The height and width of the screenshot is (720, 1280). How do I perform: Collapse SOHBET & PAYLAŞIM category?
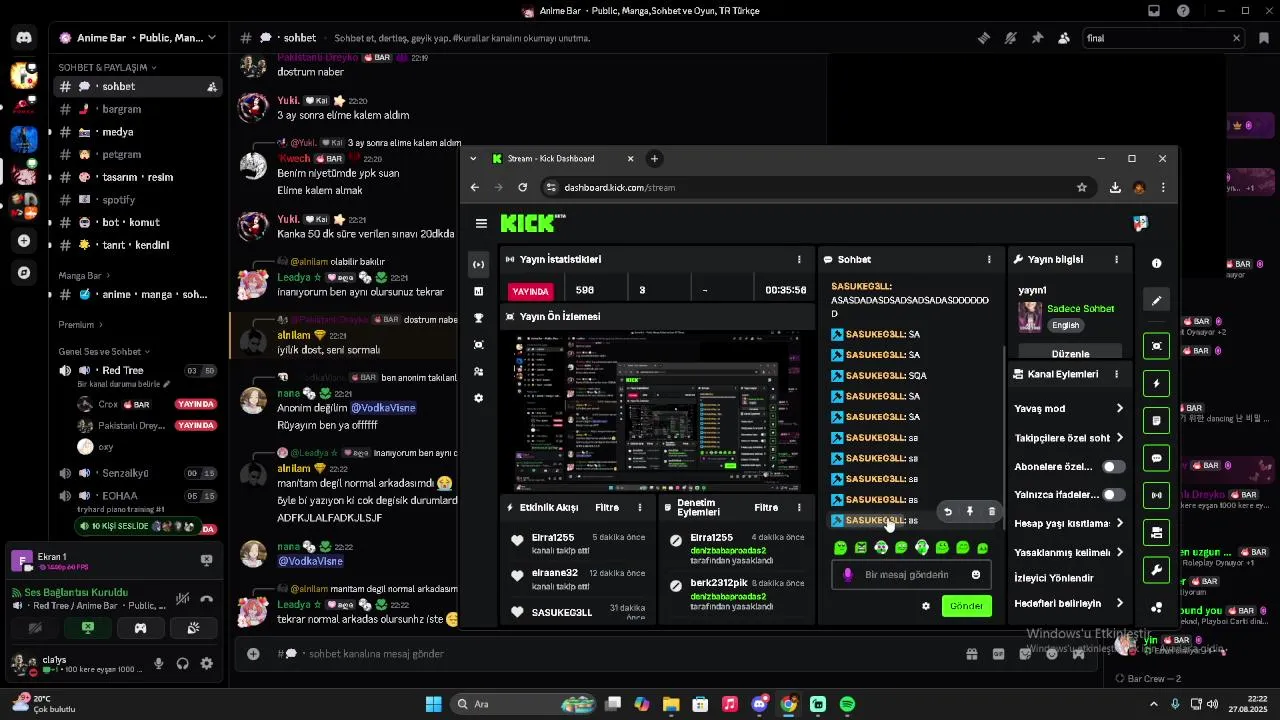tap(106, 67)
